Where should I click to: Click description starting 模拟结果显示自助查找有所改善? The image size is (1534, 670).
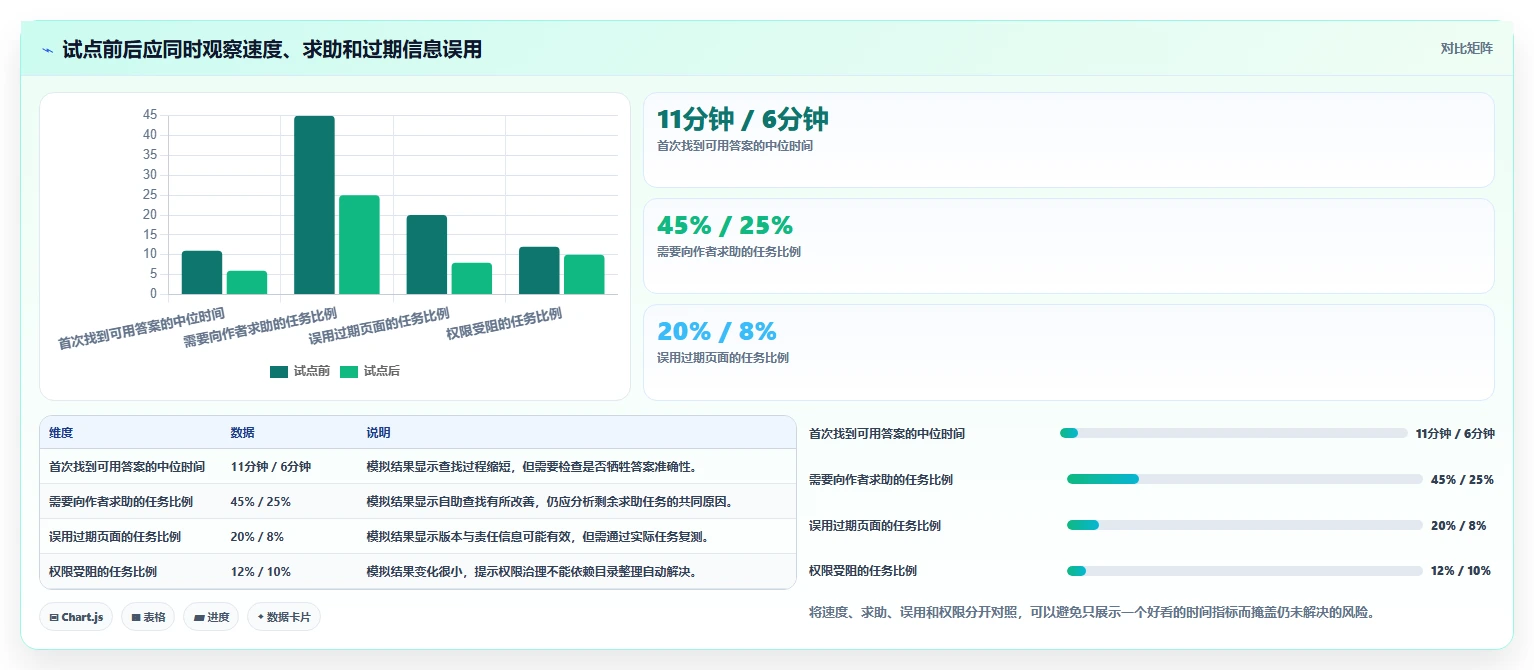point(550,501)
